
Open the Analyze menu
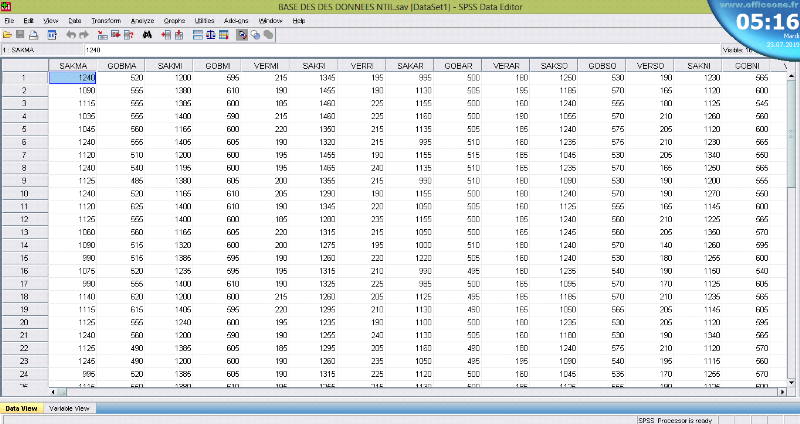click(x=142, y=21)
